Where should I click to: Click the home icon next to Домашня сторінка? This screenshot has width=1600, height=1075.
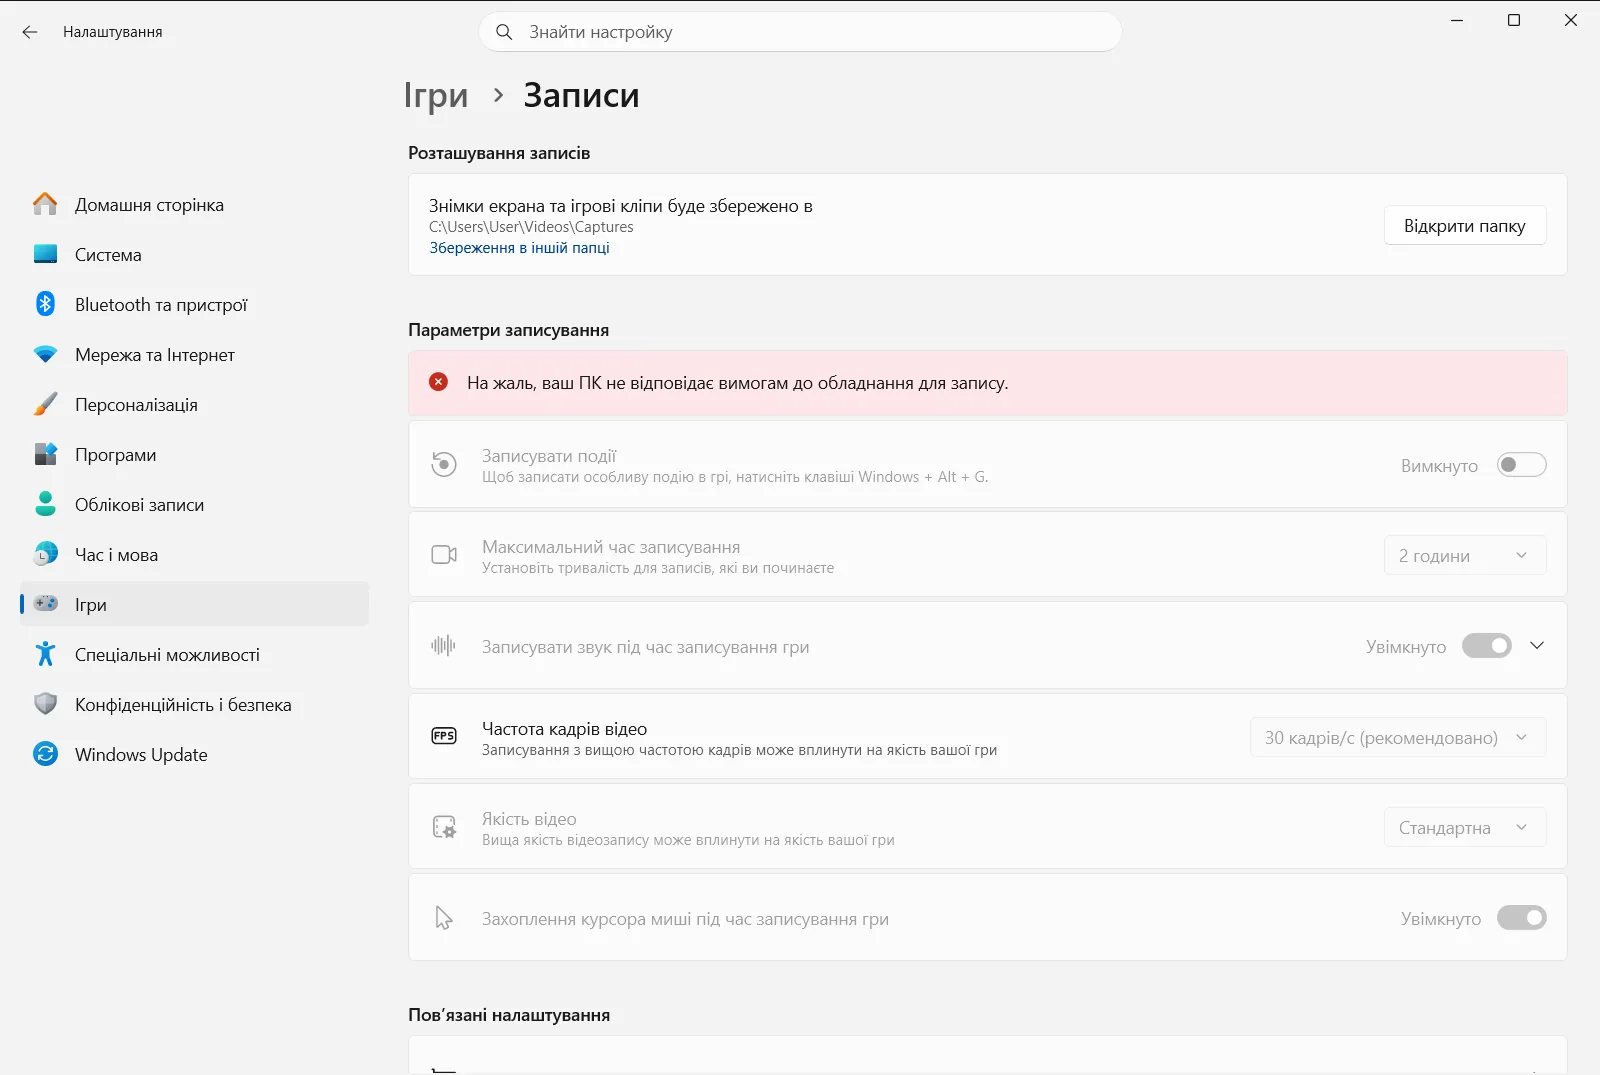coord(45,204)
